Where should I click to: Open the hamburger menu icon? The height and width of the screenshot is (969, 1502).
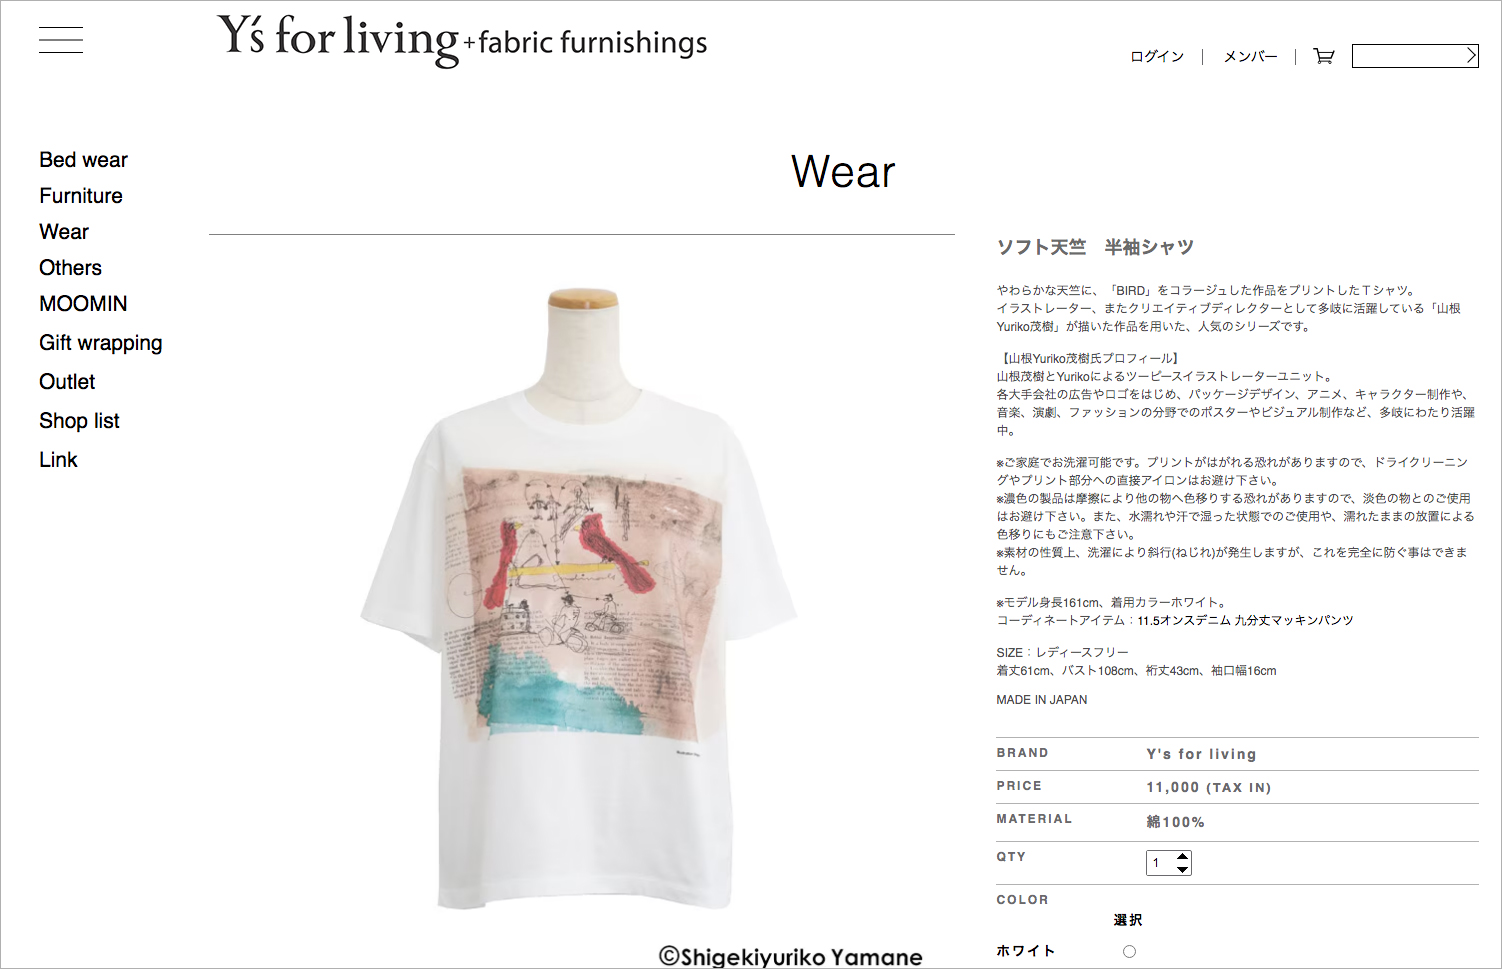(x=61, y=41)
